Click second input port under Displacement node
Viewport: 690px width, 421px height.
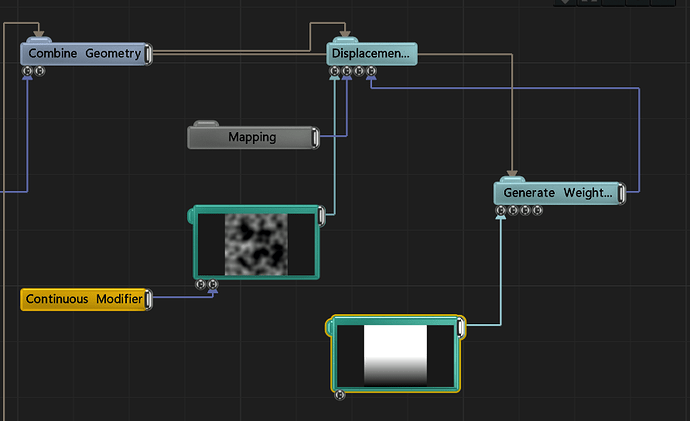pyautogui.click(x=347, y=71)
